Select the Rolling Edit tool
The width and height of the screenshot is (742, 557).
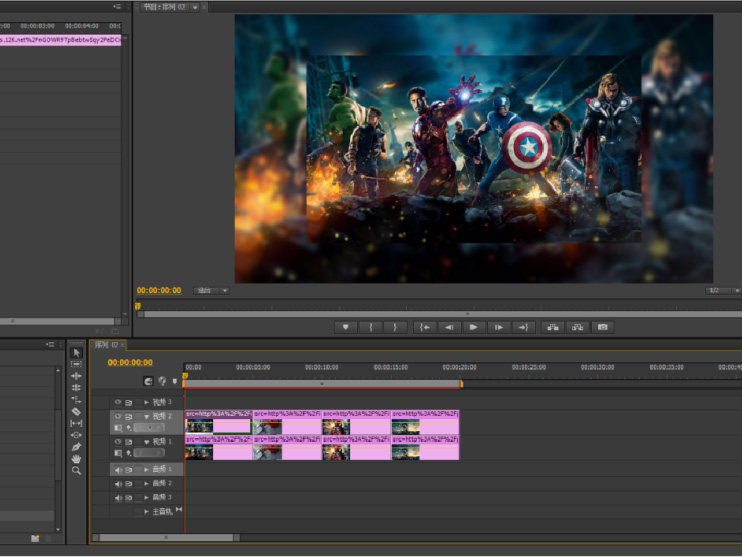point(76,388)
